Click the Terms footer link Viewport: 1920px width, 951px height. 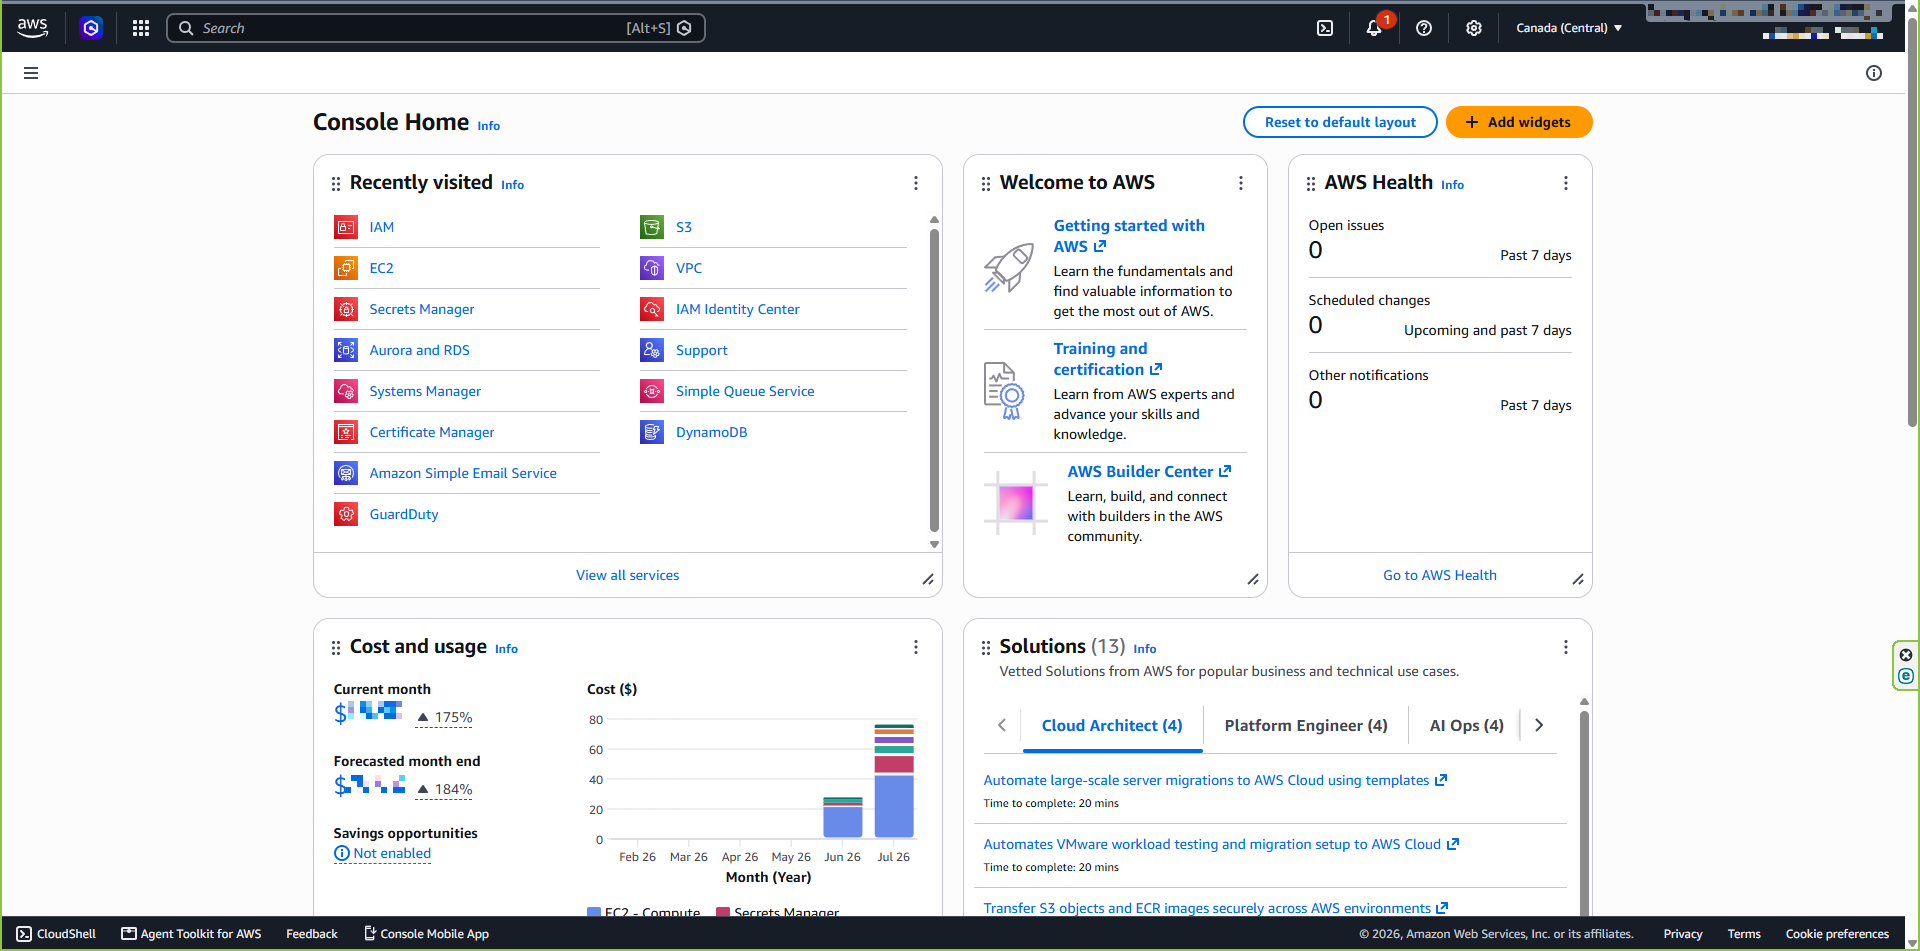tap(1744, 934)
